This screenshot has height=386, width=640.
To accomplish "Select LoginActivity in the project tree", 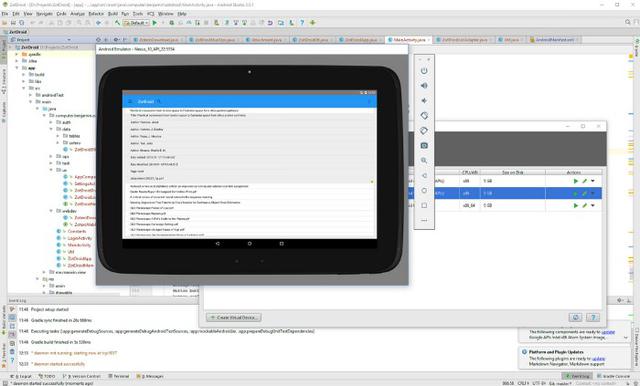I will click(x=80, y=238).
